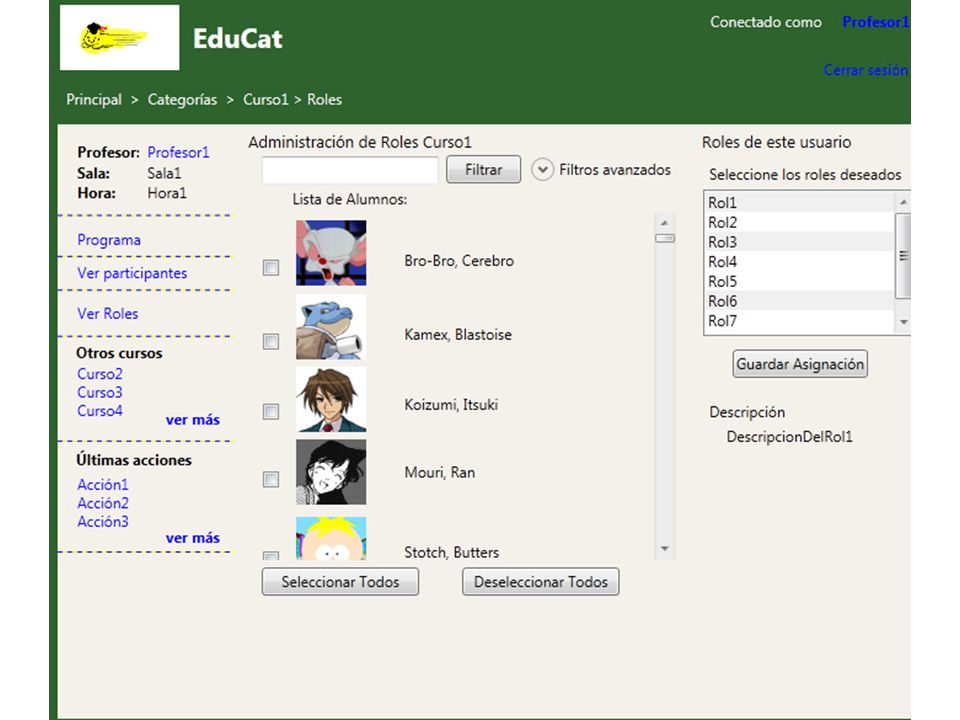Open the Profesor1 user link in header
This screenshot has width=960, height=720.
(876, 22)
